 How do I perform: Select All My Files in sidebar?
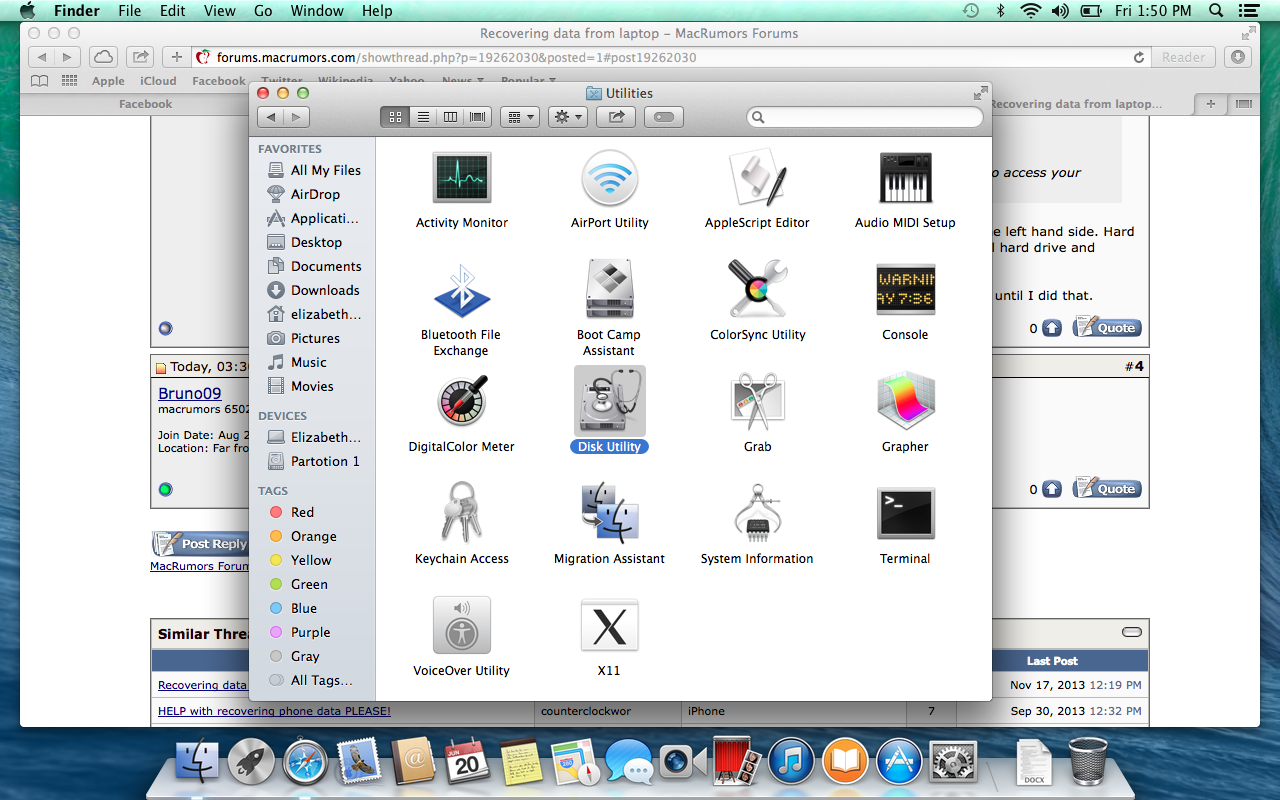313,170
